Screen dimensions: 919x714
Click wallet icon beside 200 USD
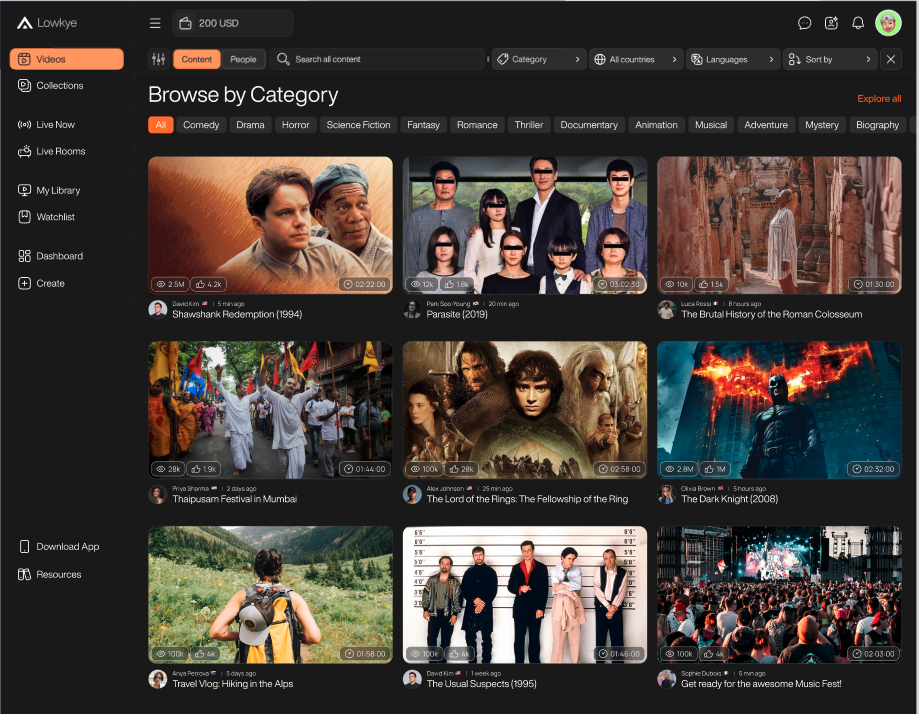coord(185,23)
